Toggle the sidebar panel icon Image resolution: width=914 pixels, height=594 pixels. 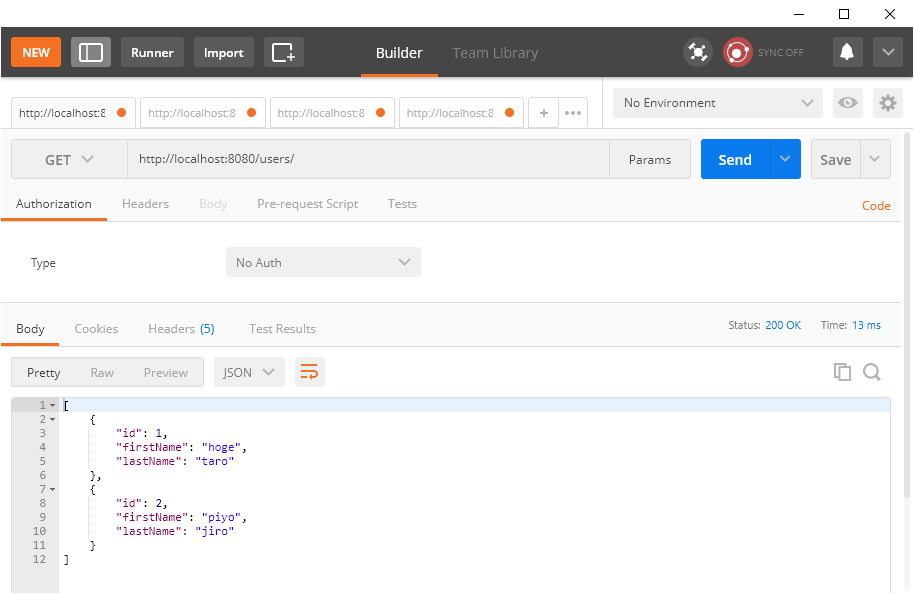click(91, 52)
